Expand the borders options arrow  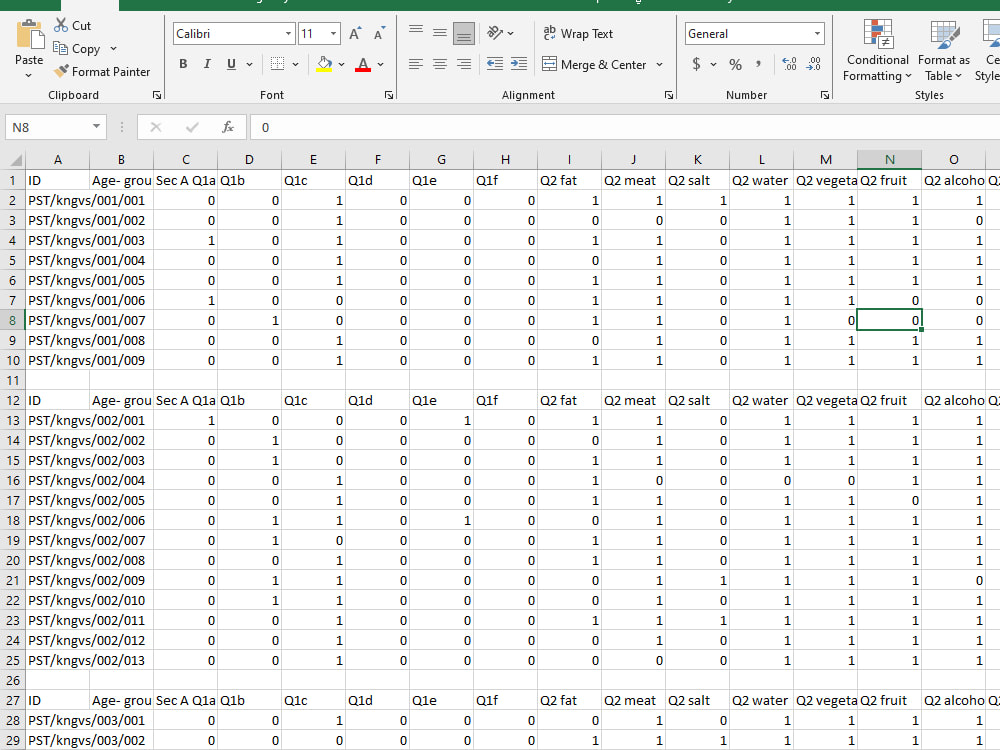(x=295, y=64)
